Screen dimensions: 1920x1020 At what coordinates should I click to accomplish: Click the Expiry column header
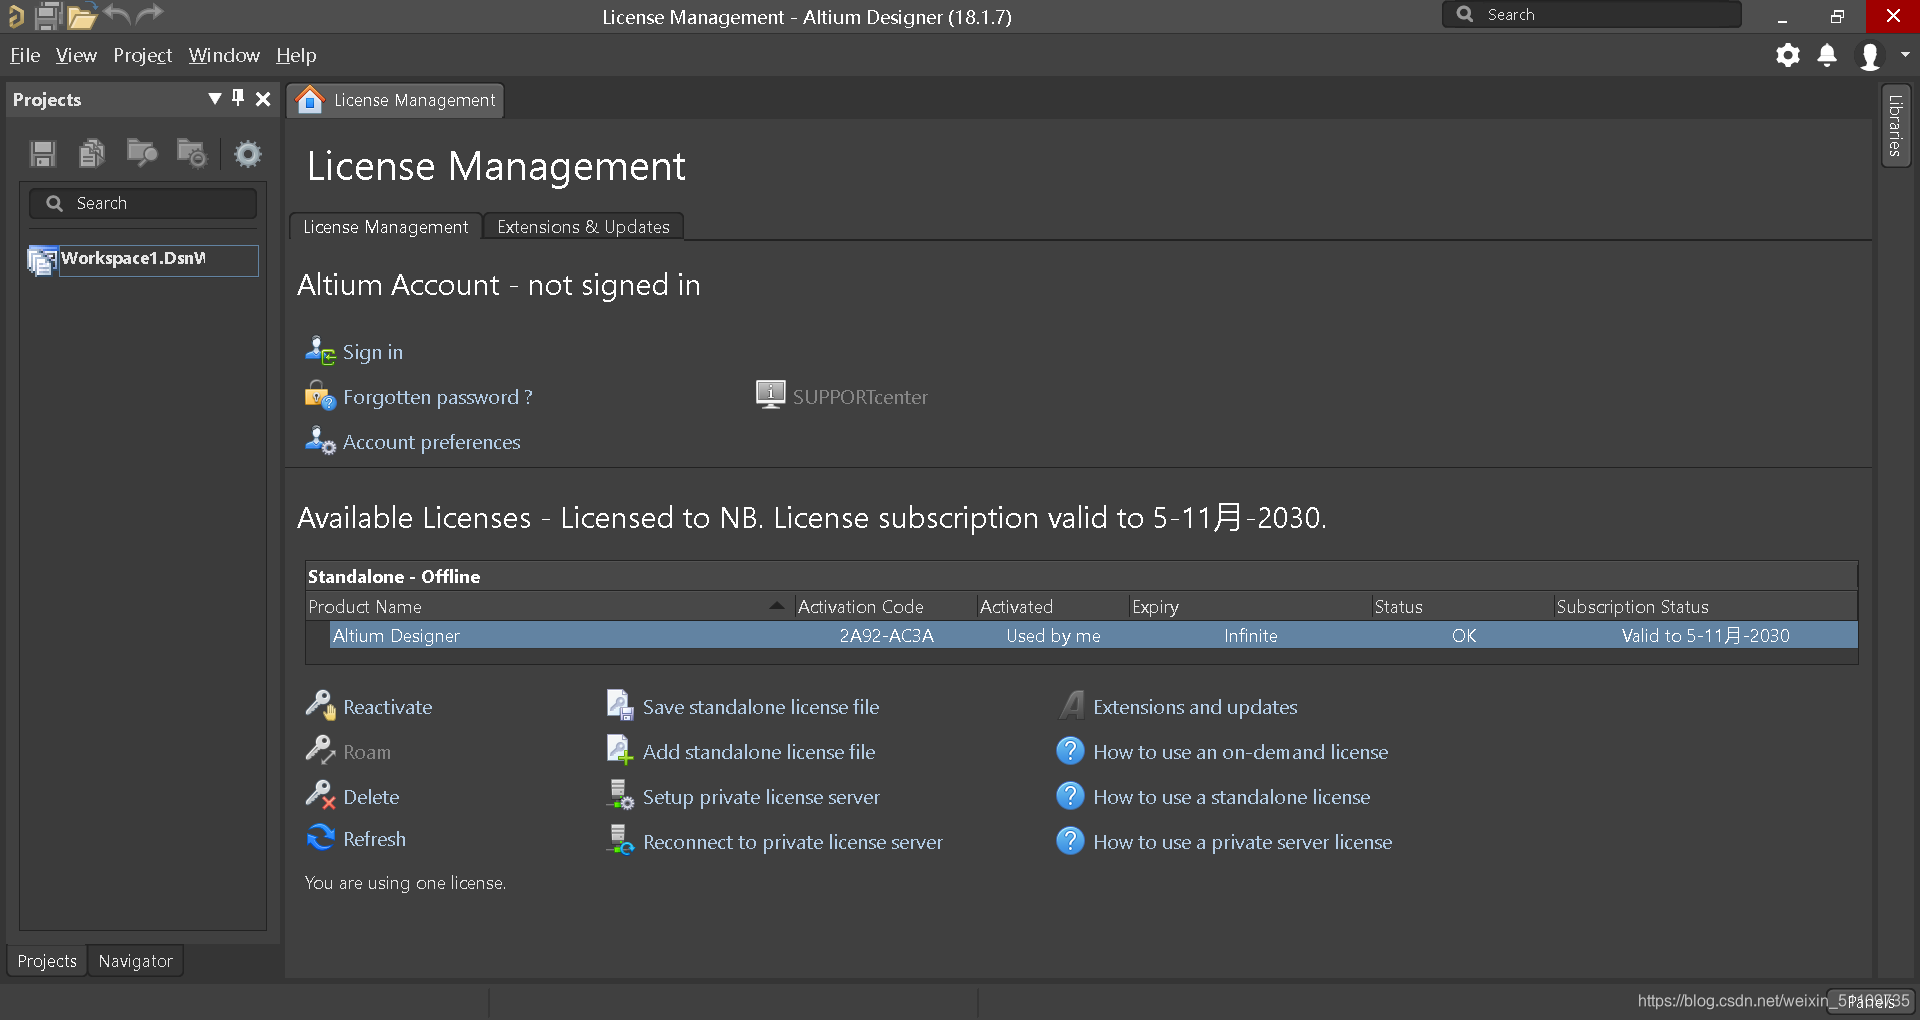point(1250,606)
